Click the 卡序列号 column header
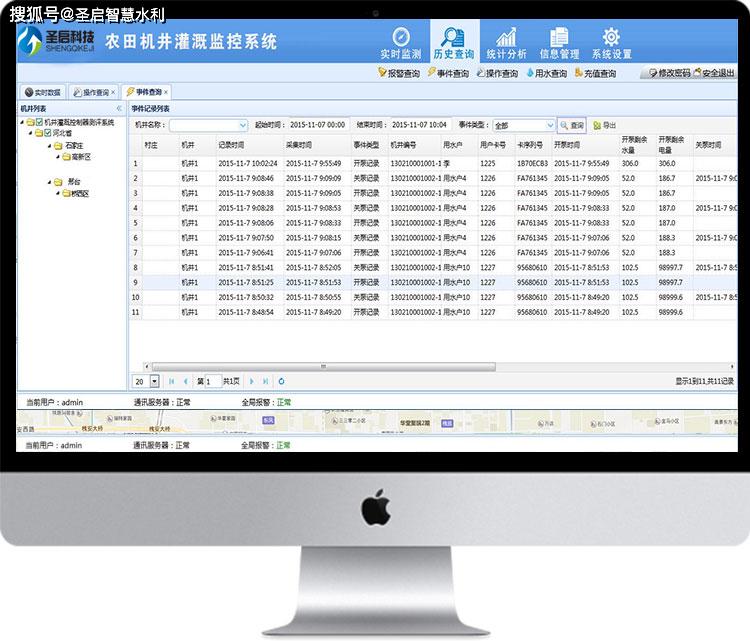 (x=532, y=145)
